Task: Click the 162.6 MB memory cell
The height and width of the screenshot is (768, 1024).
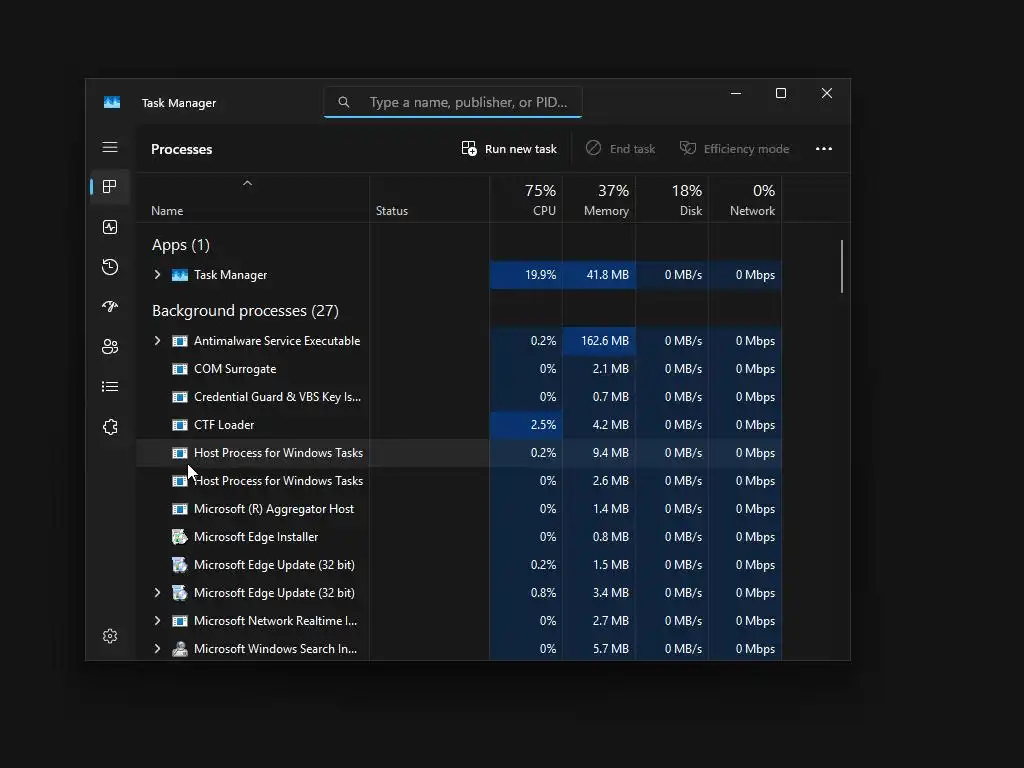Action: [599, 341]
